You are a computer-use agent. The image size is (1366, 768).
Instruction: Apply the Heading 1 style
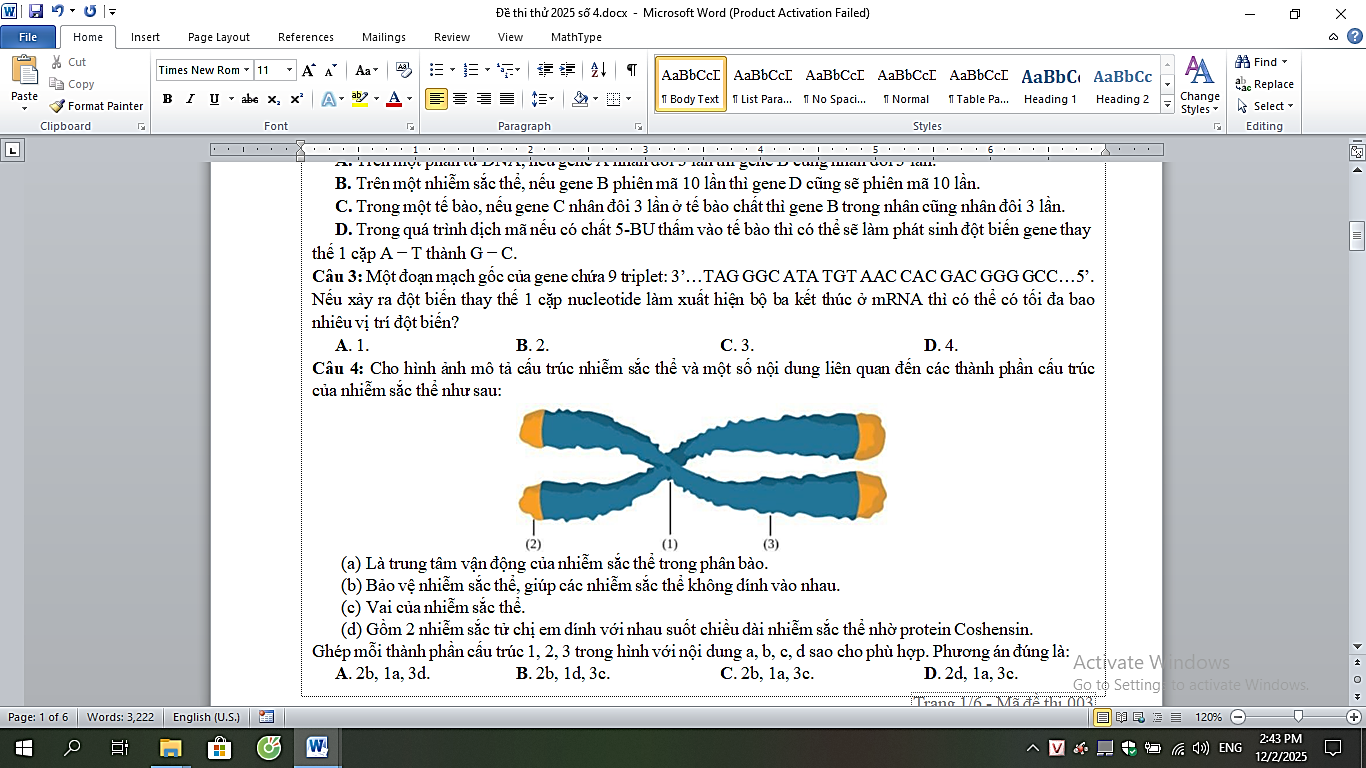pyautogui.click(x=1050, y=84)
